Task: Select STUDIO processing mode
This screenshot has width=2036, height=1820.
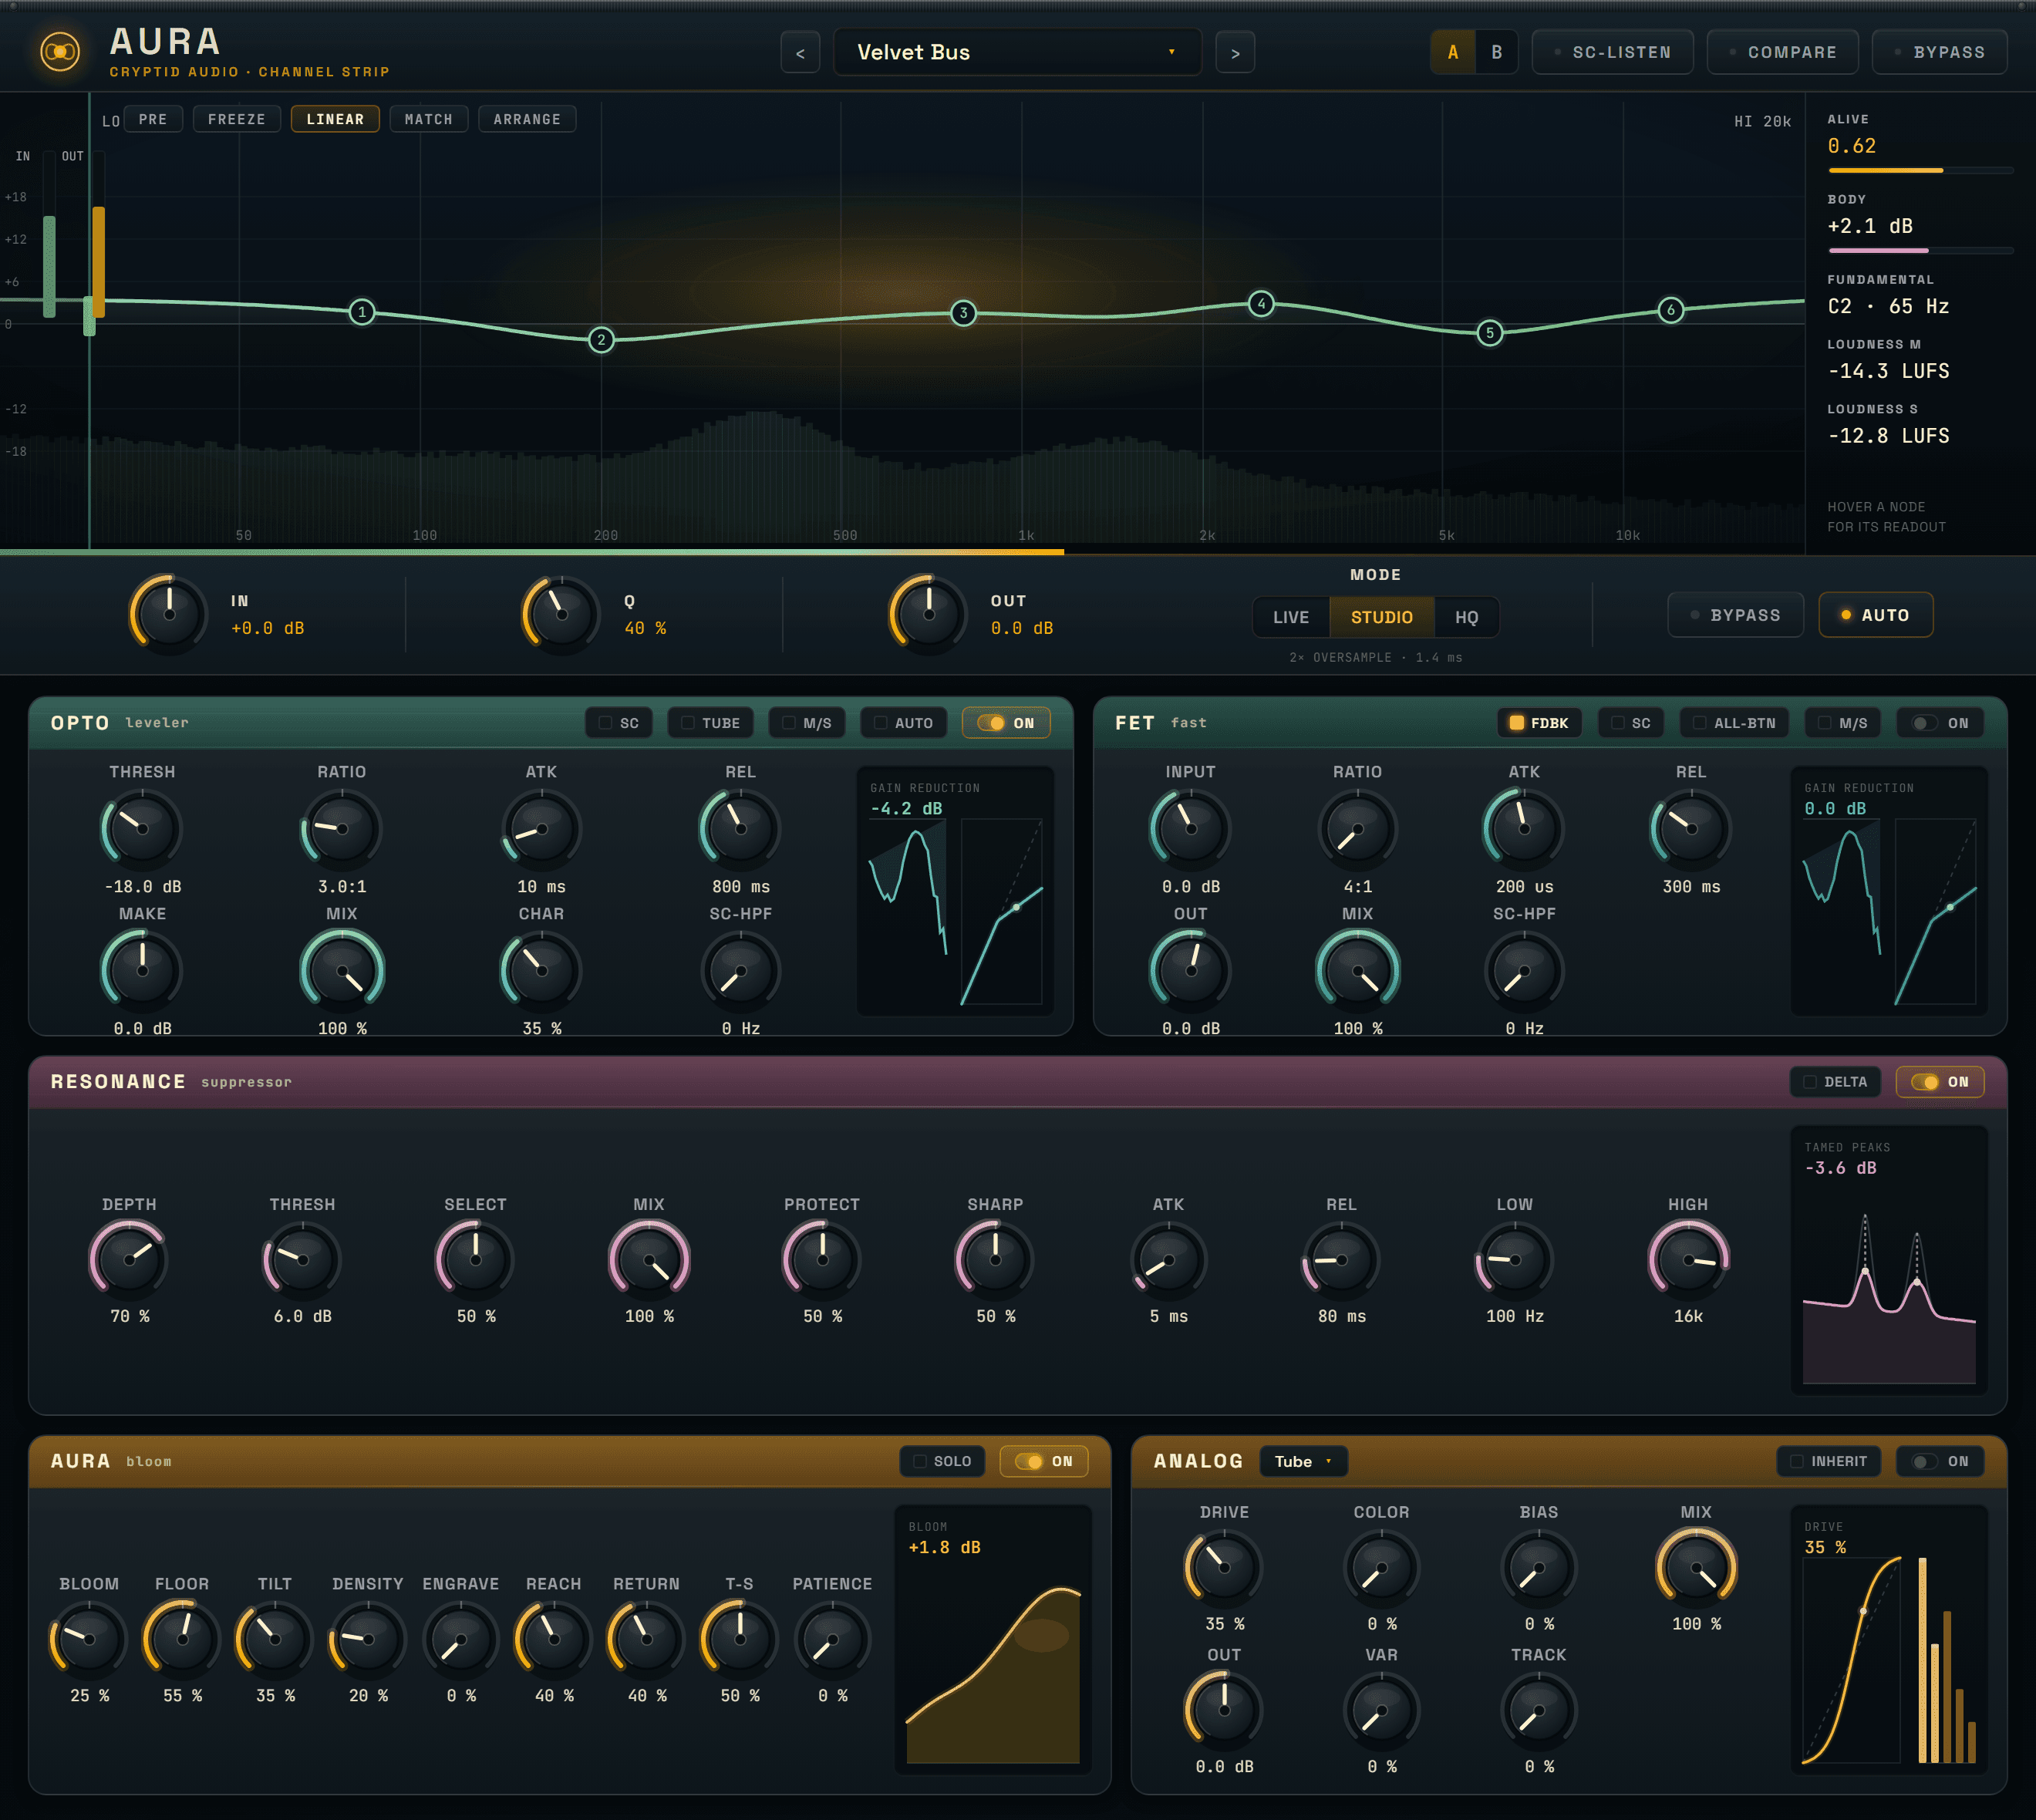Action: click(1382, 617)
